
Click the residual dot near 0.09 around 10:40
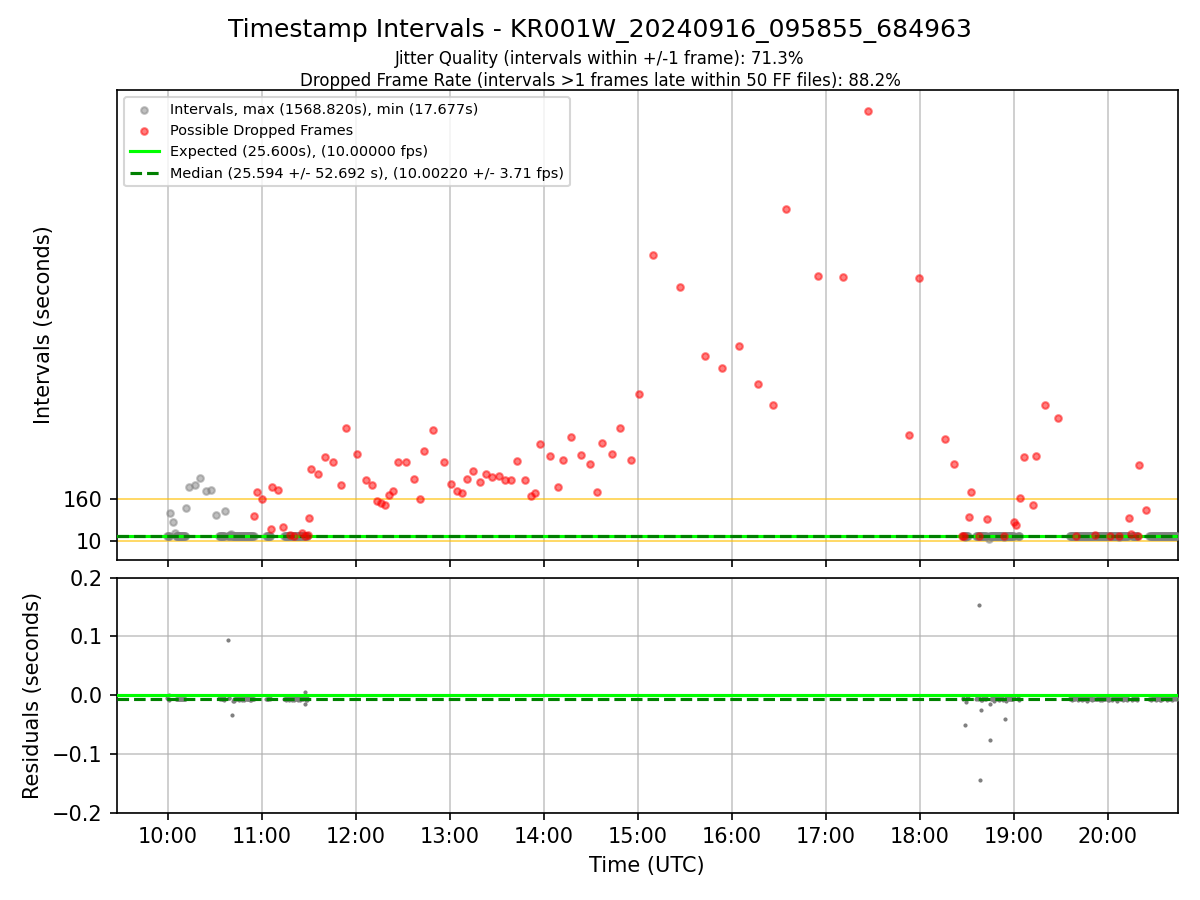(x=228, y=640)
